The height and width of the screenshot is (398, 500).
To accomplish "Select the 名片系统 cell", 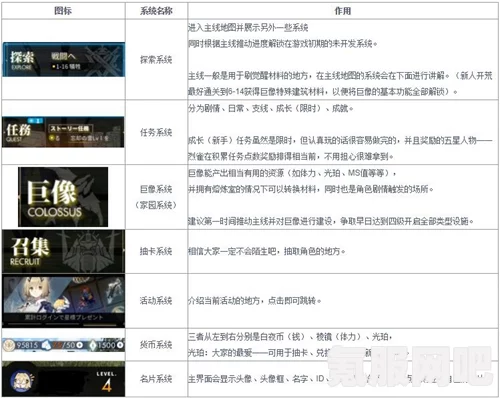I will click(156, 379).
